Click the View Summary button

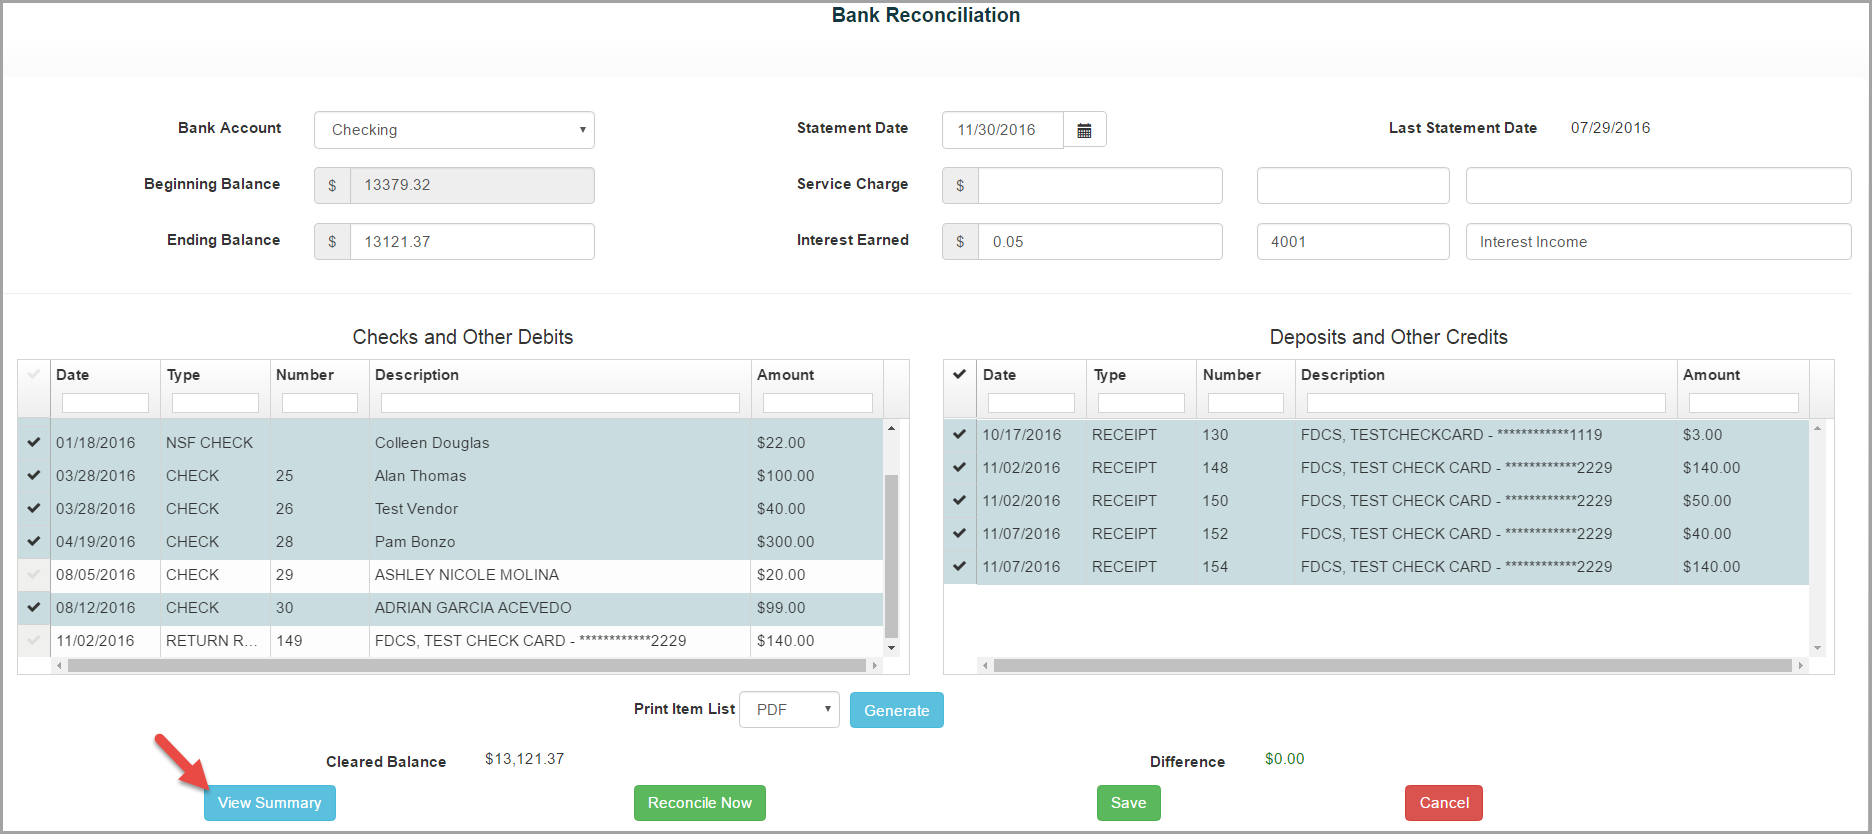point(270,803)
